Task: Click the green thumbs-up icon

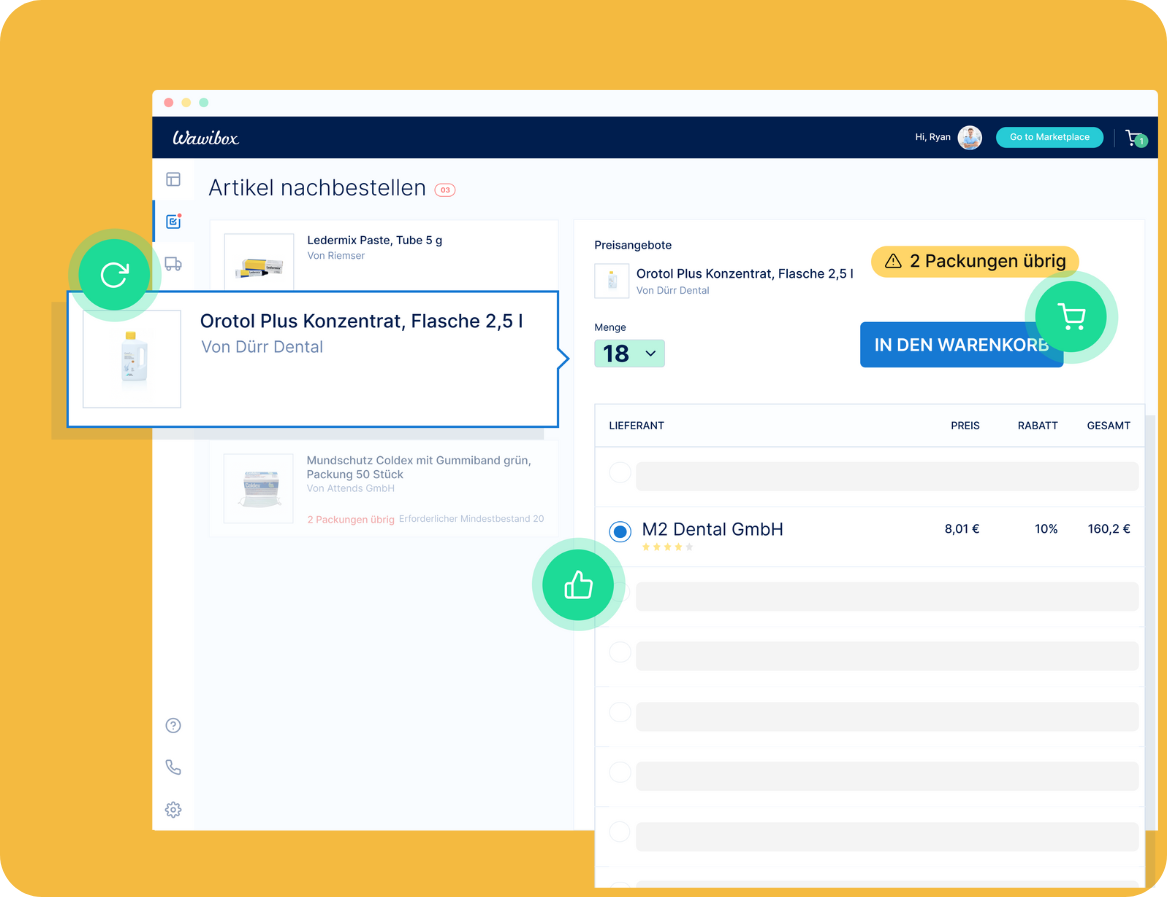Action: (578, 586)
